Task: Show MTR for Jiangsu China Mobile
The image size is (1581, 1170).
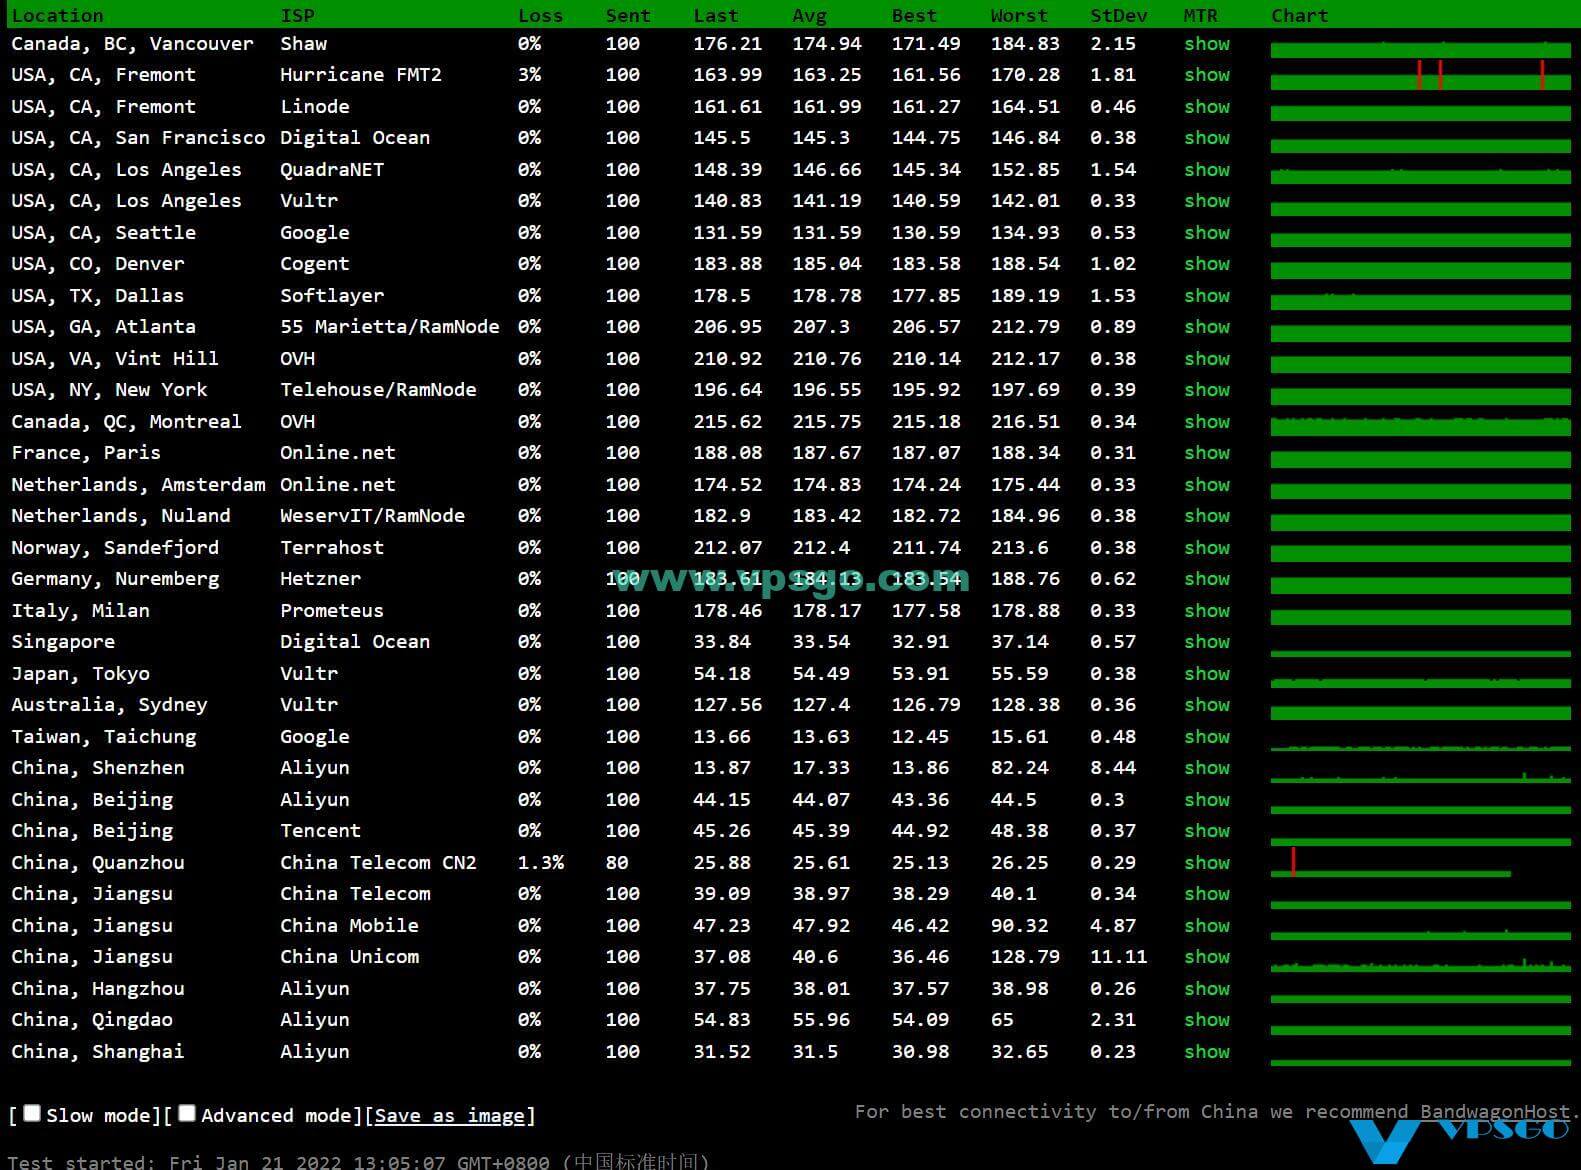Action: tap(1207, 926)
